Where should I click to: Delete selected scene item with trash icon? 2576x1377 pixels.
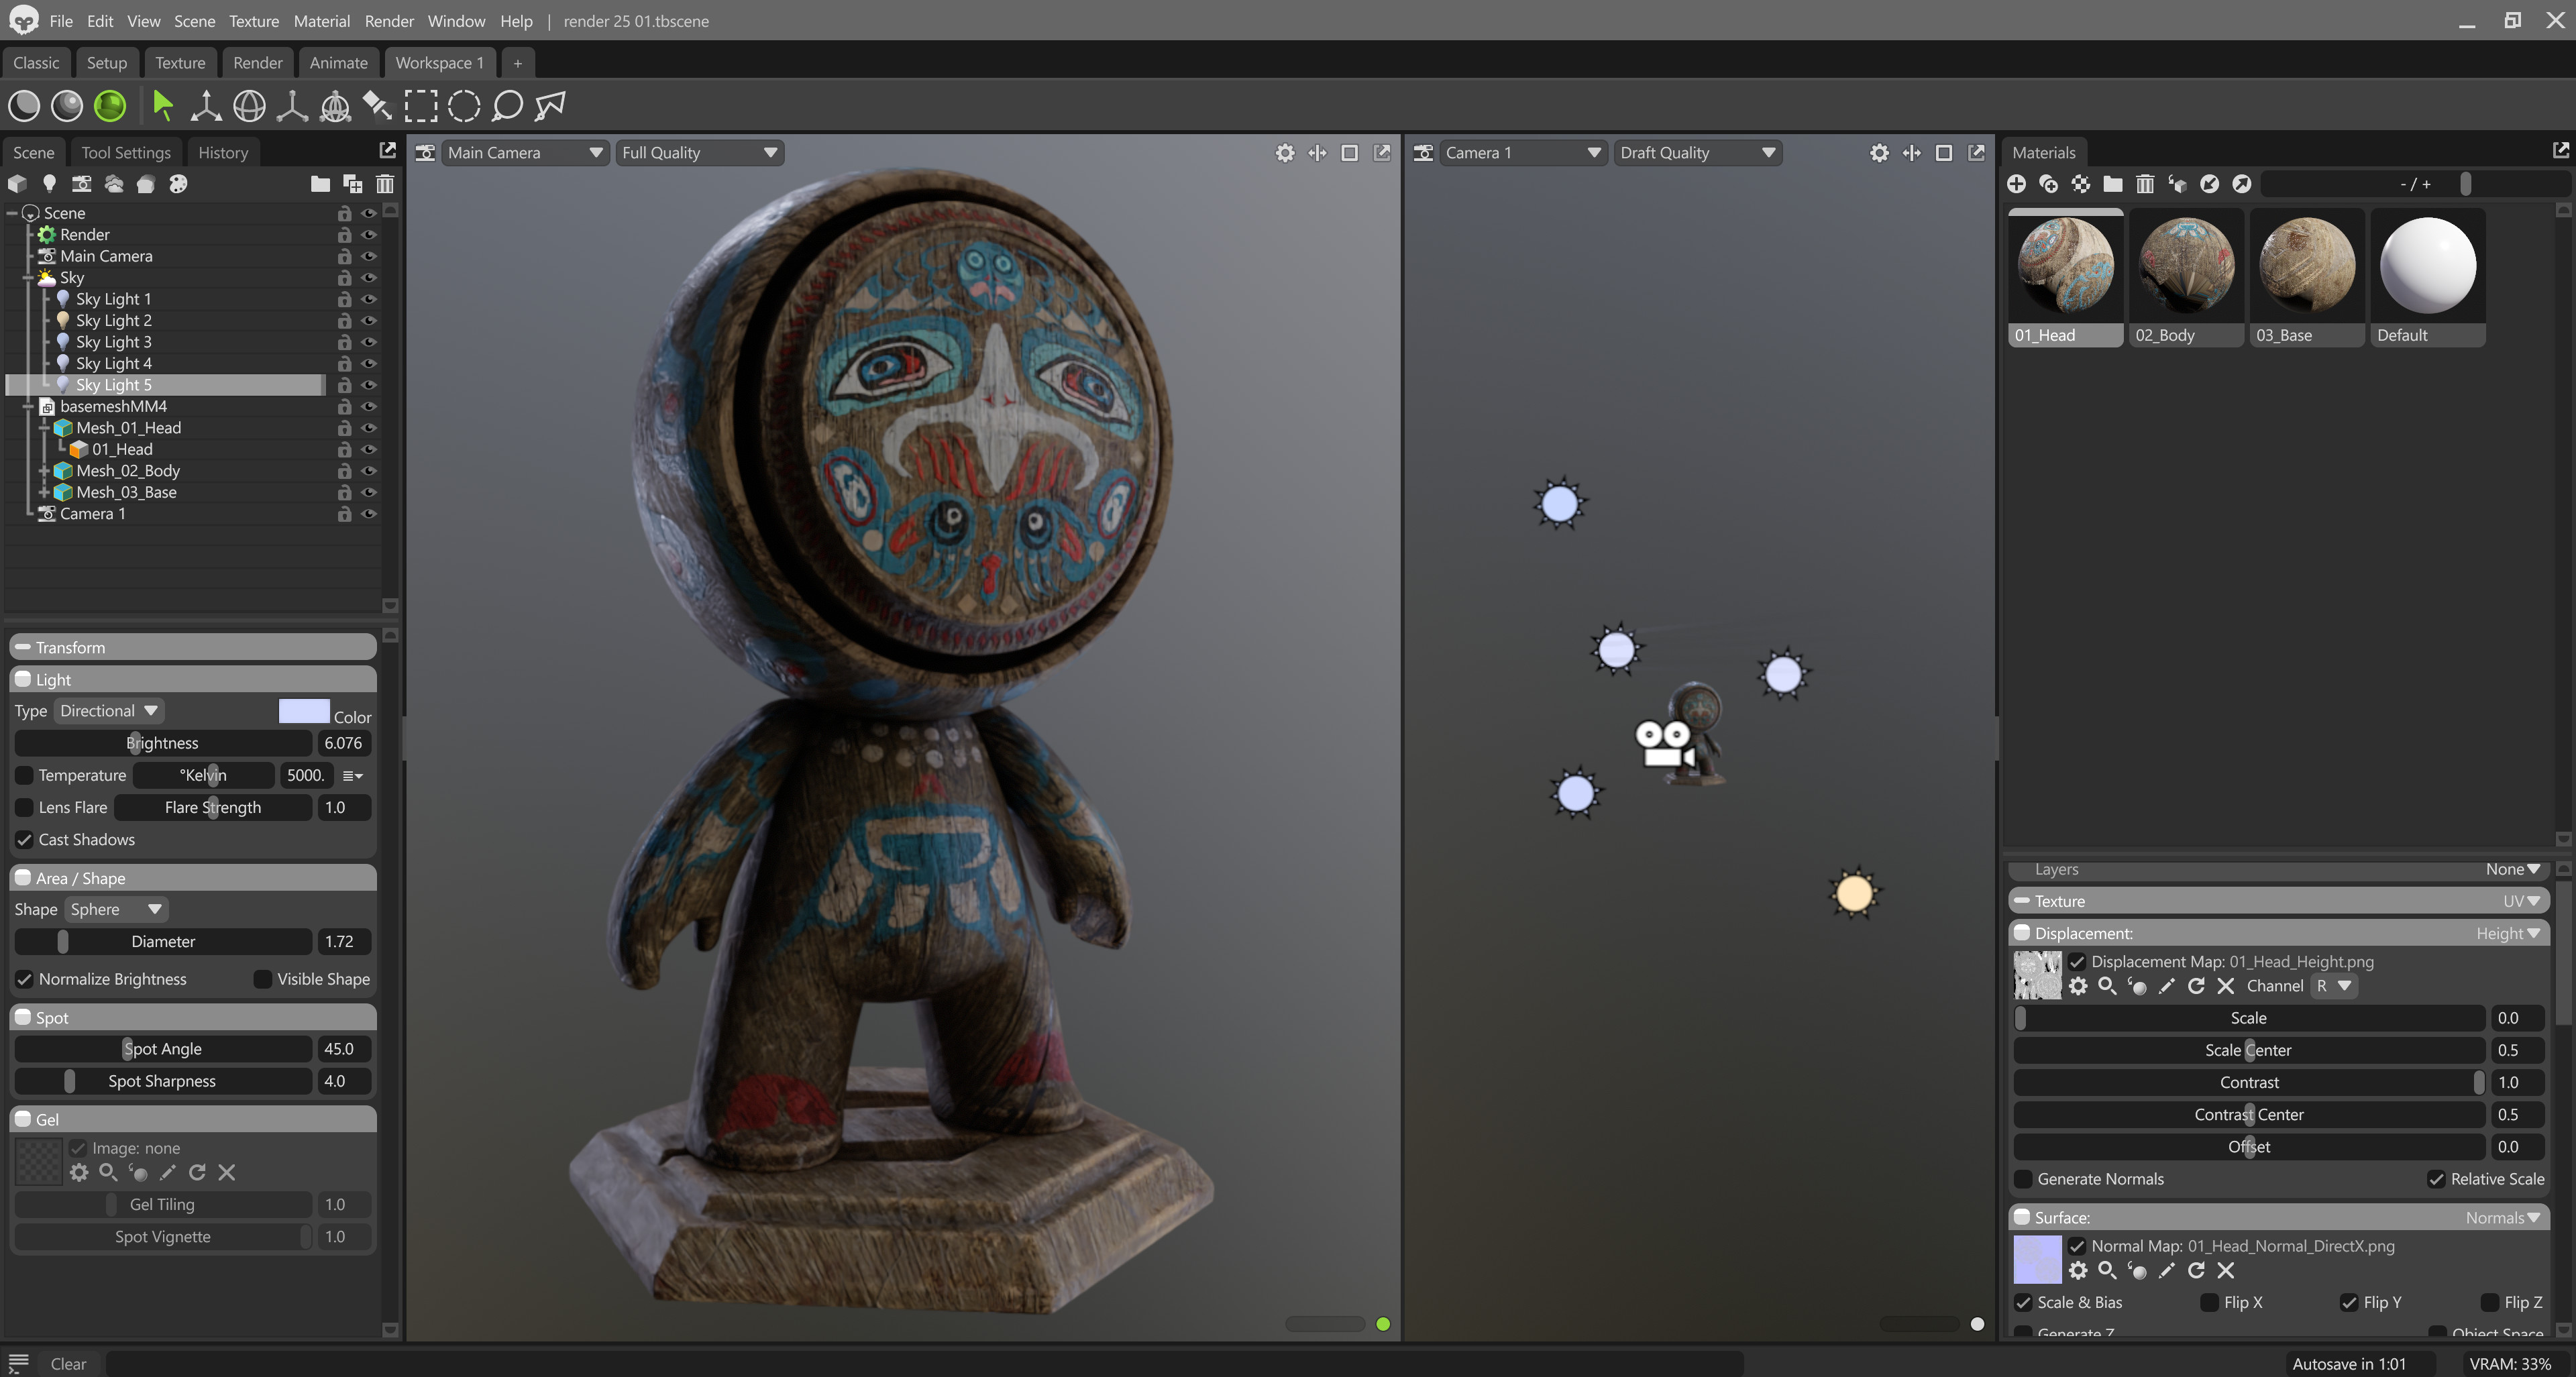[x=385, y=184]
